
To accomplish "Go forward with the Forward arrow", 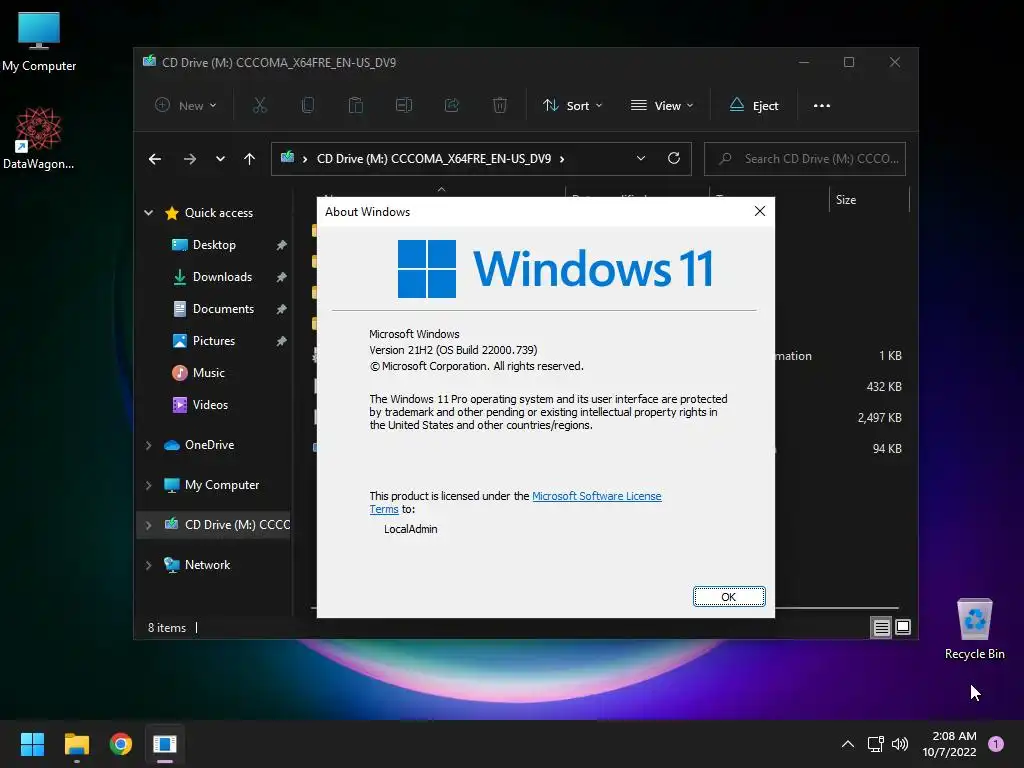I will tap(189, 159).
